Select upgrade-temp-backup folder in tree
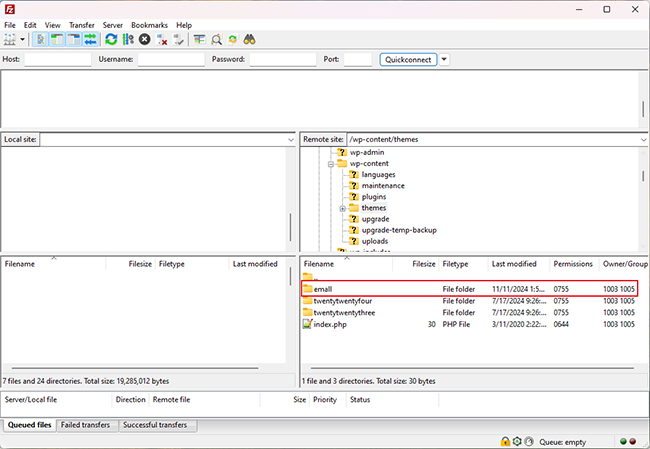Viewport: 650px width, 449px height. pos(399,230)
